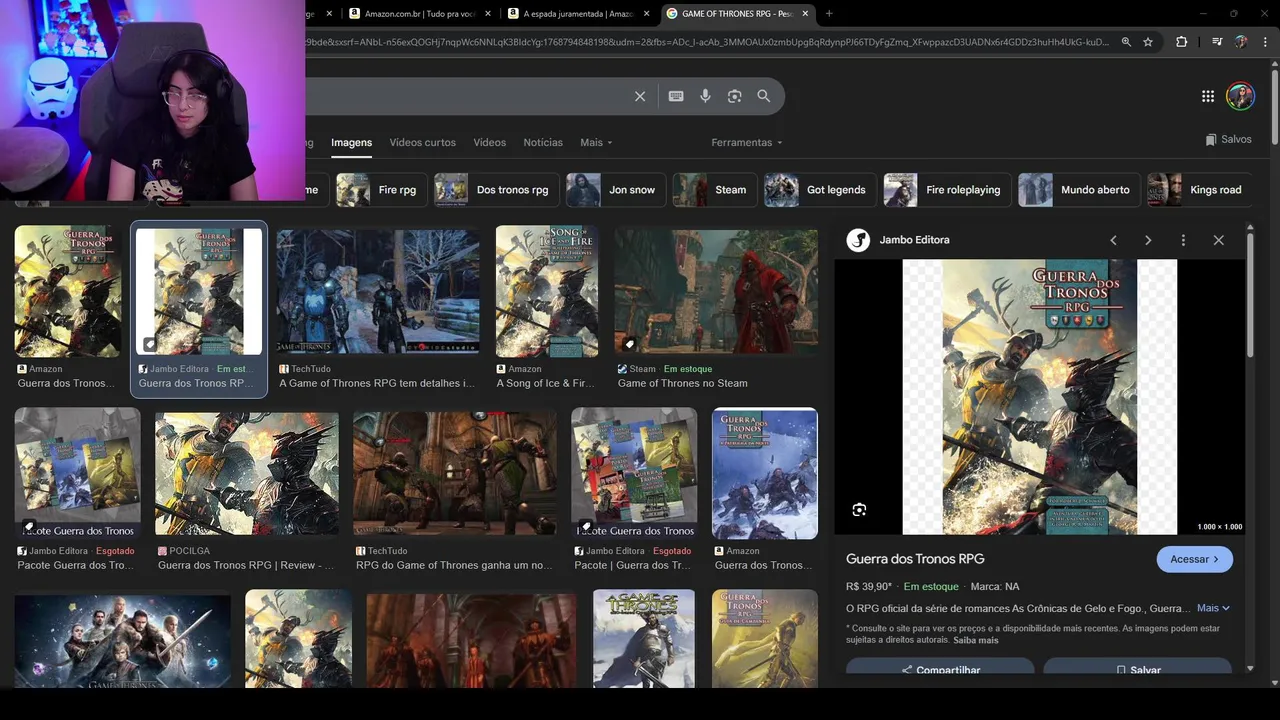Open the Google account profile avatar
Screen dimensions: 1280x720
pyautogui.click(x=1240, y=96)
